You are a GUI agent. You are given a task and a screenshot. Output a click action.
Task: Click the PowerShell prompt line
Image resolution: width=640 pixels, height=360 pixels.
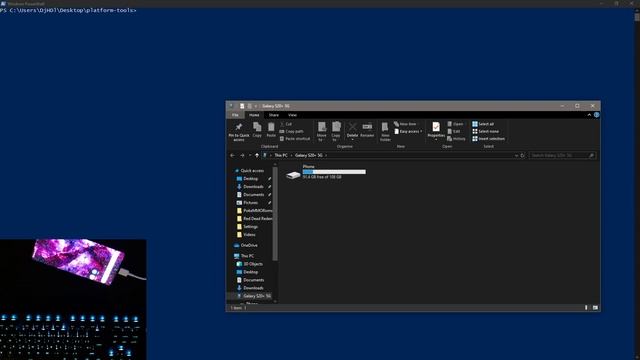[x=69, y=10]
